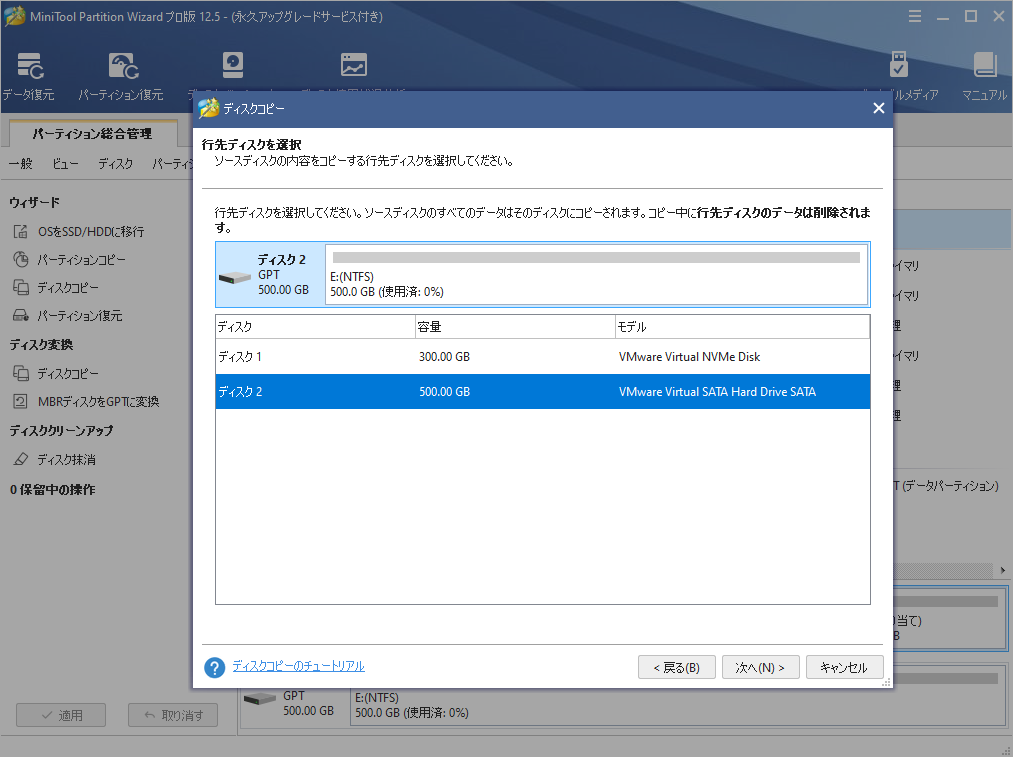Image resolution: width=1013 pixels, height=757 pixels.
Task: Click the ディスクコピー icon under ウィザード
Action: point(21,287)
